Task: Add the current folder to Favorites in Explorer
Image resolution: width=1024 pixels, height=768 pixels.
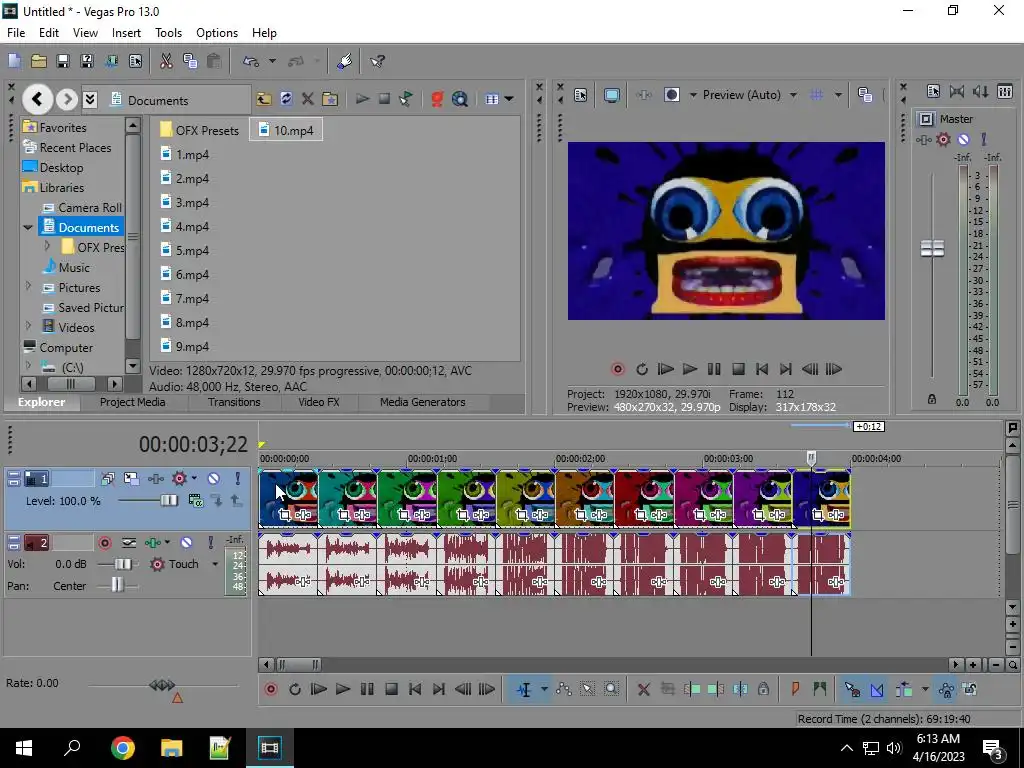Action: pos(330,99)
